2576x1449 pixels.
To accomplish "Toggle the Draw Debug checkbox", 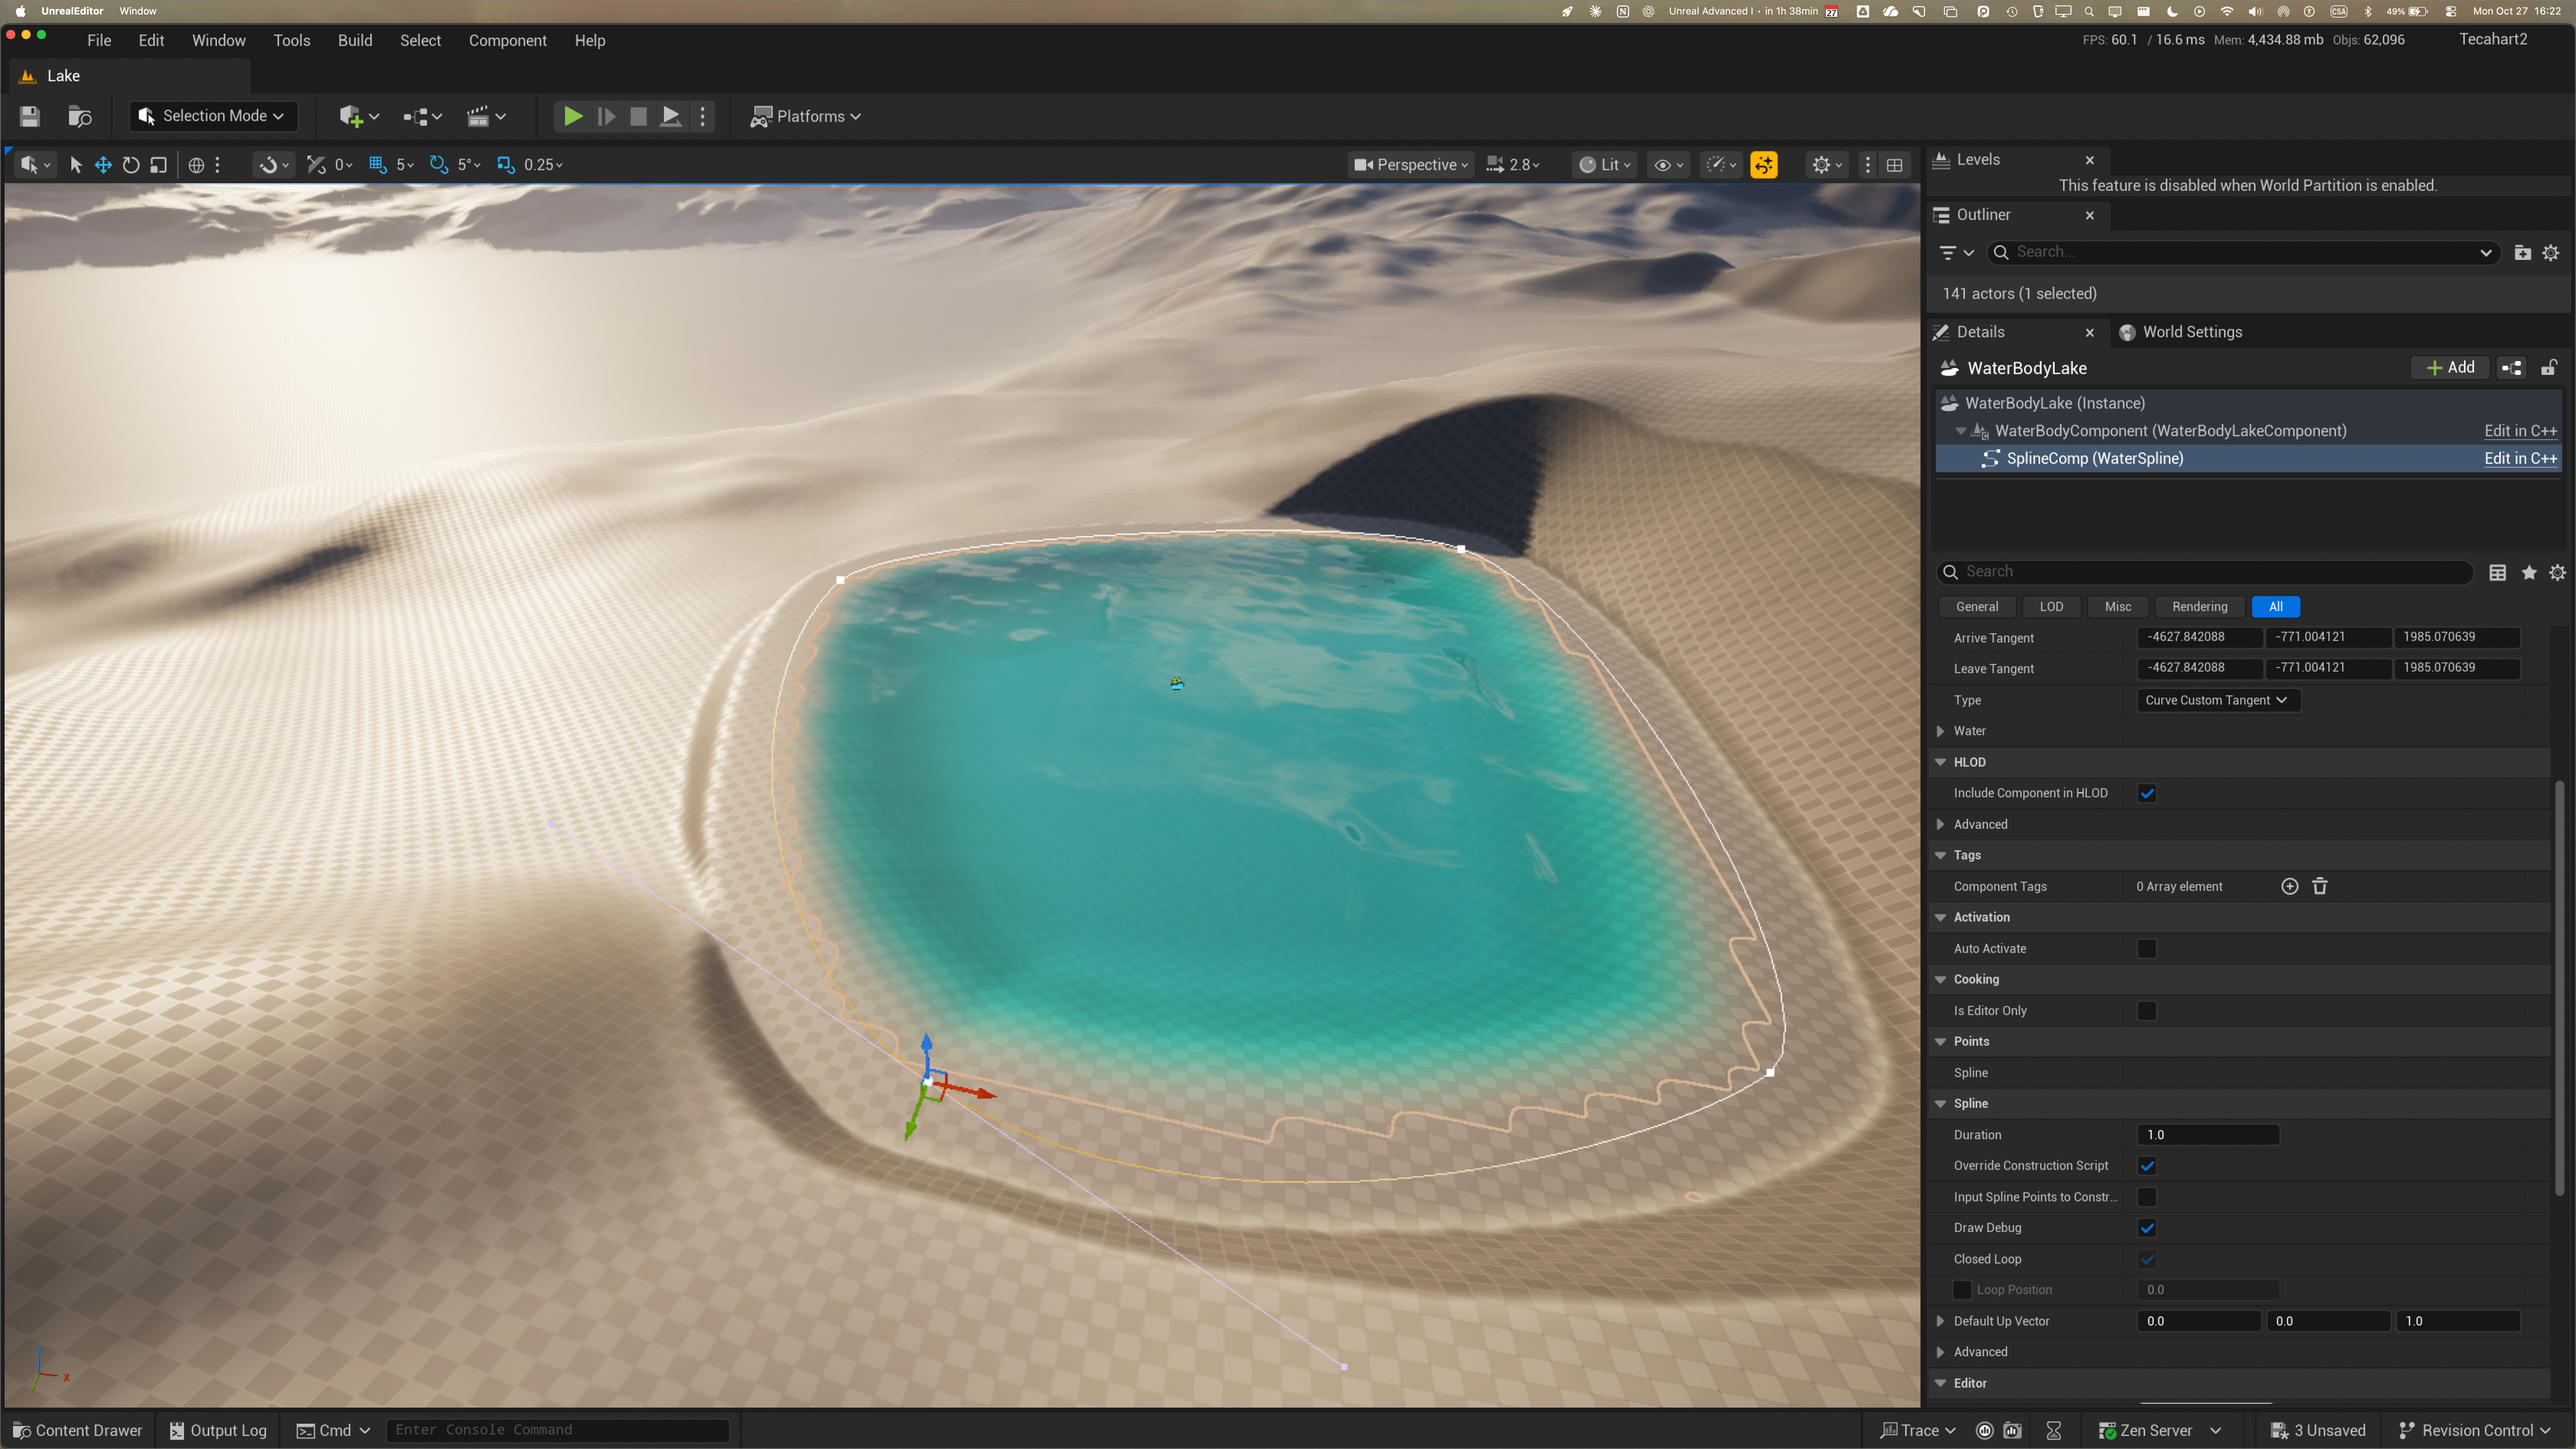I will [x=2147, y=1228].
